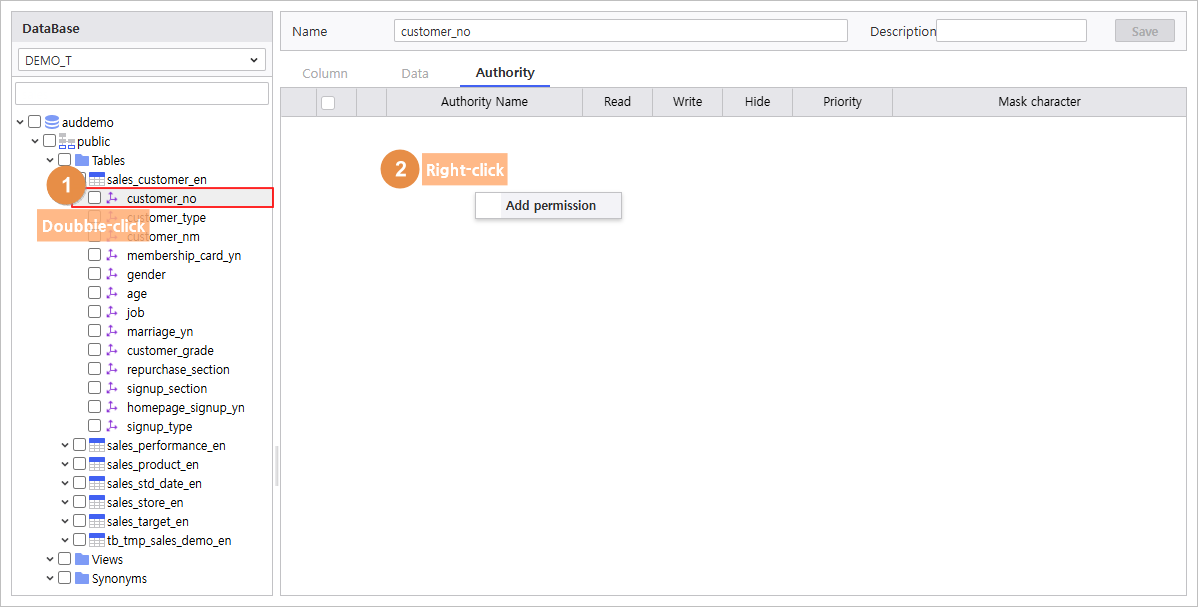Screen dimensions: 1198x607
Task: Click the gender column icon
Action: (x=112, y=274)
